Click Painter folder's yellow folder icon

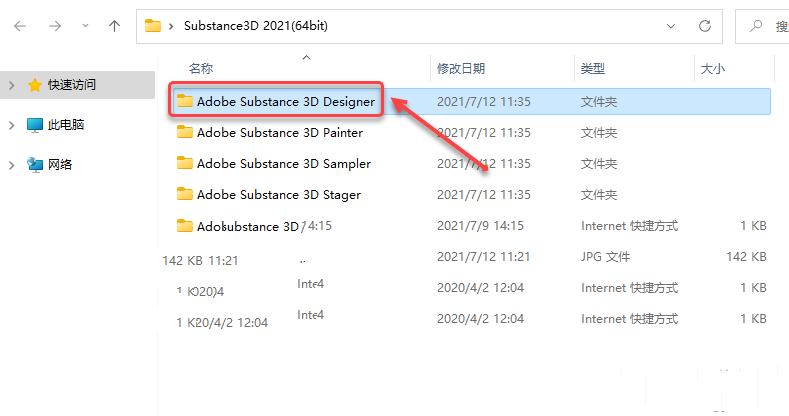click(x=185, y=132)
